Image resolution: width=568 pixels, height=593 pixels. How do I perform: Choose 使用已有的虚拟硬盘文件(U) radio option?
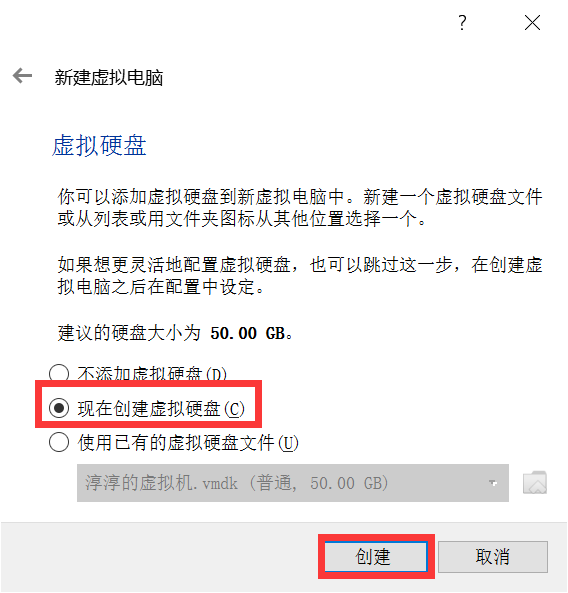(59, 442)
